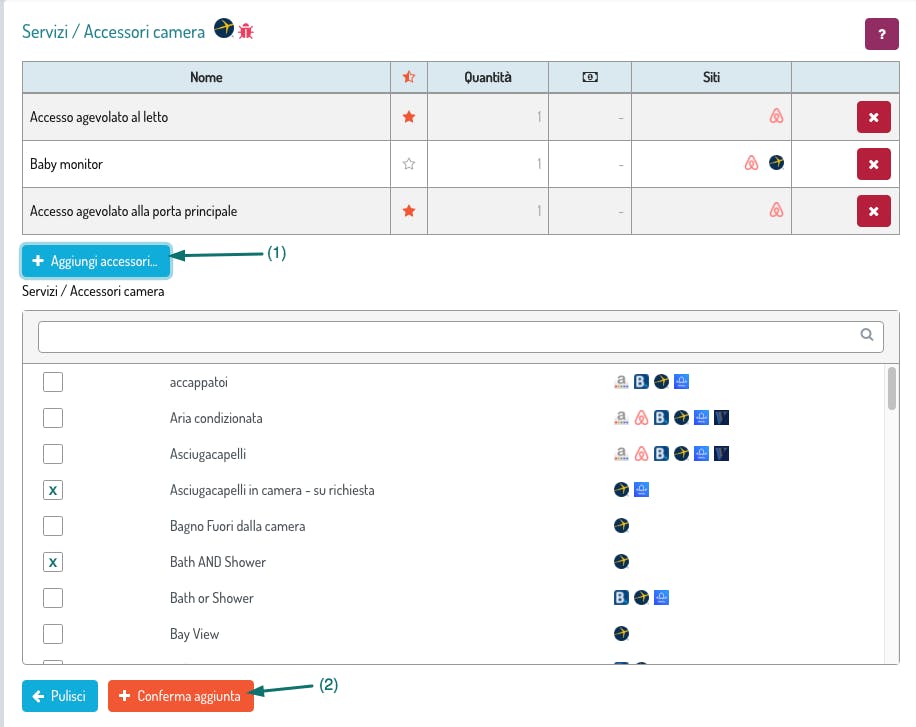Screen dimensions: 916x727
Task: Click dark V icon in Aria condizionata row
Action: point(721,417)
